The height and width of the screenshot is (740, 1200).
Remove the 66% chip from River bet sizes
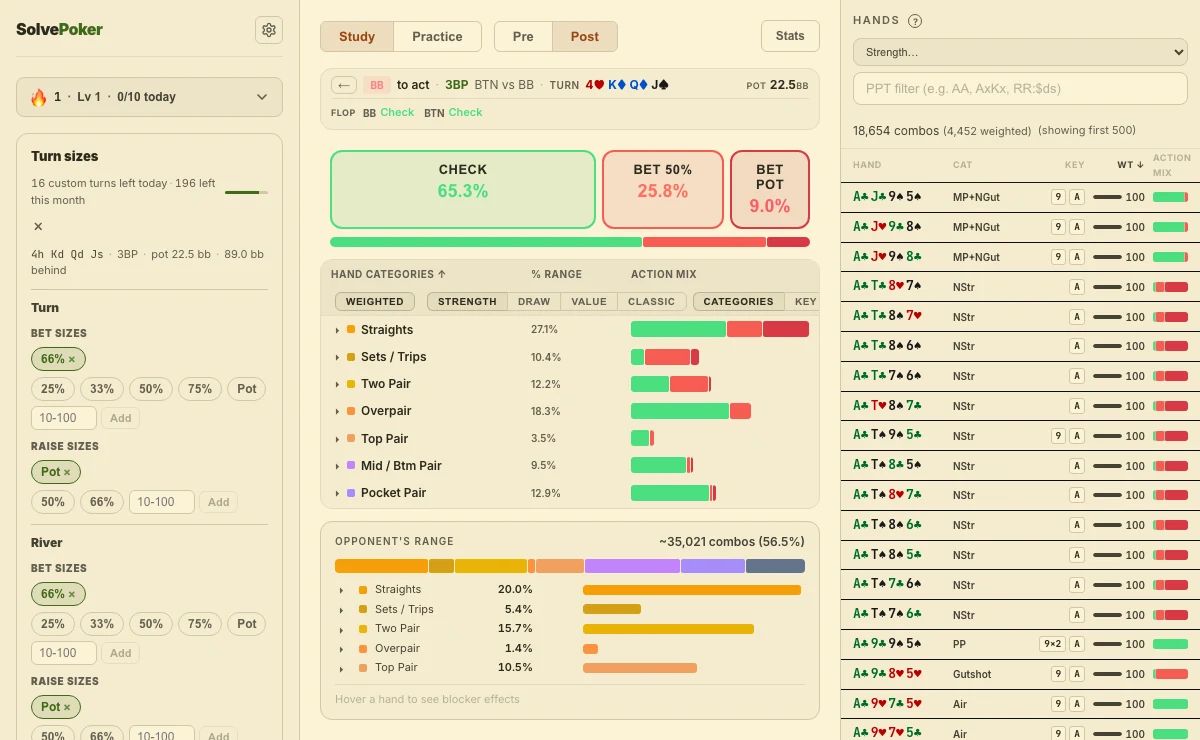[72, 594]
